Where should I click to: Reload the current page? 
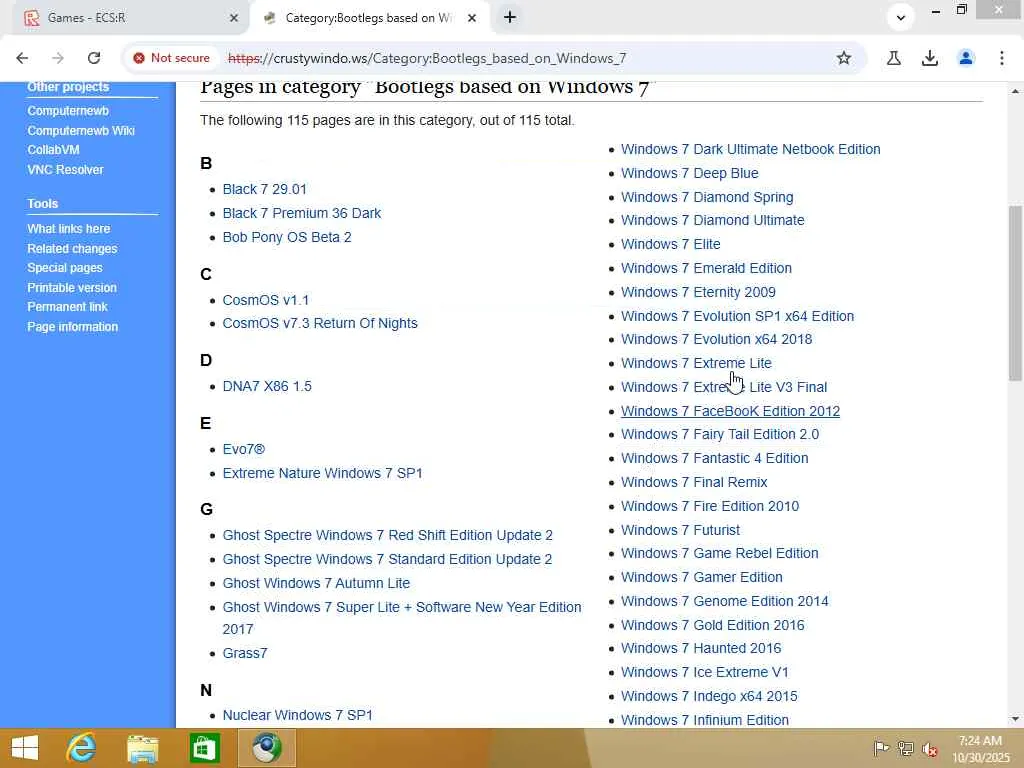pyautogui.click(x=94, y=58)
